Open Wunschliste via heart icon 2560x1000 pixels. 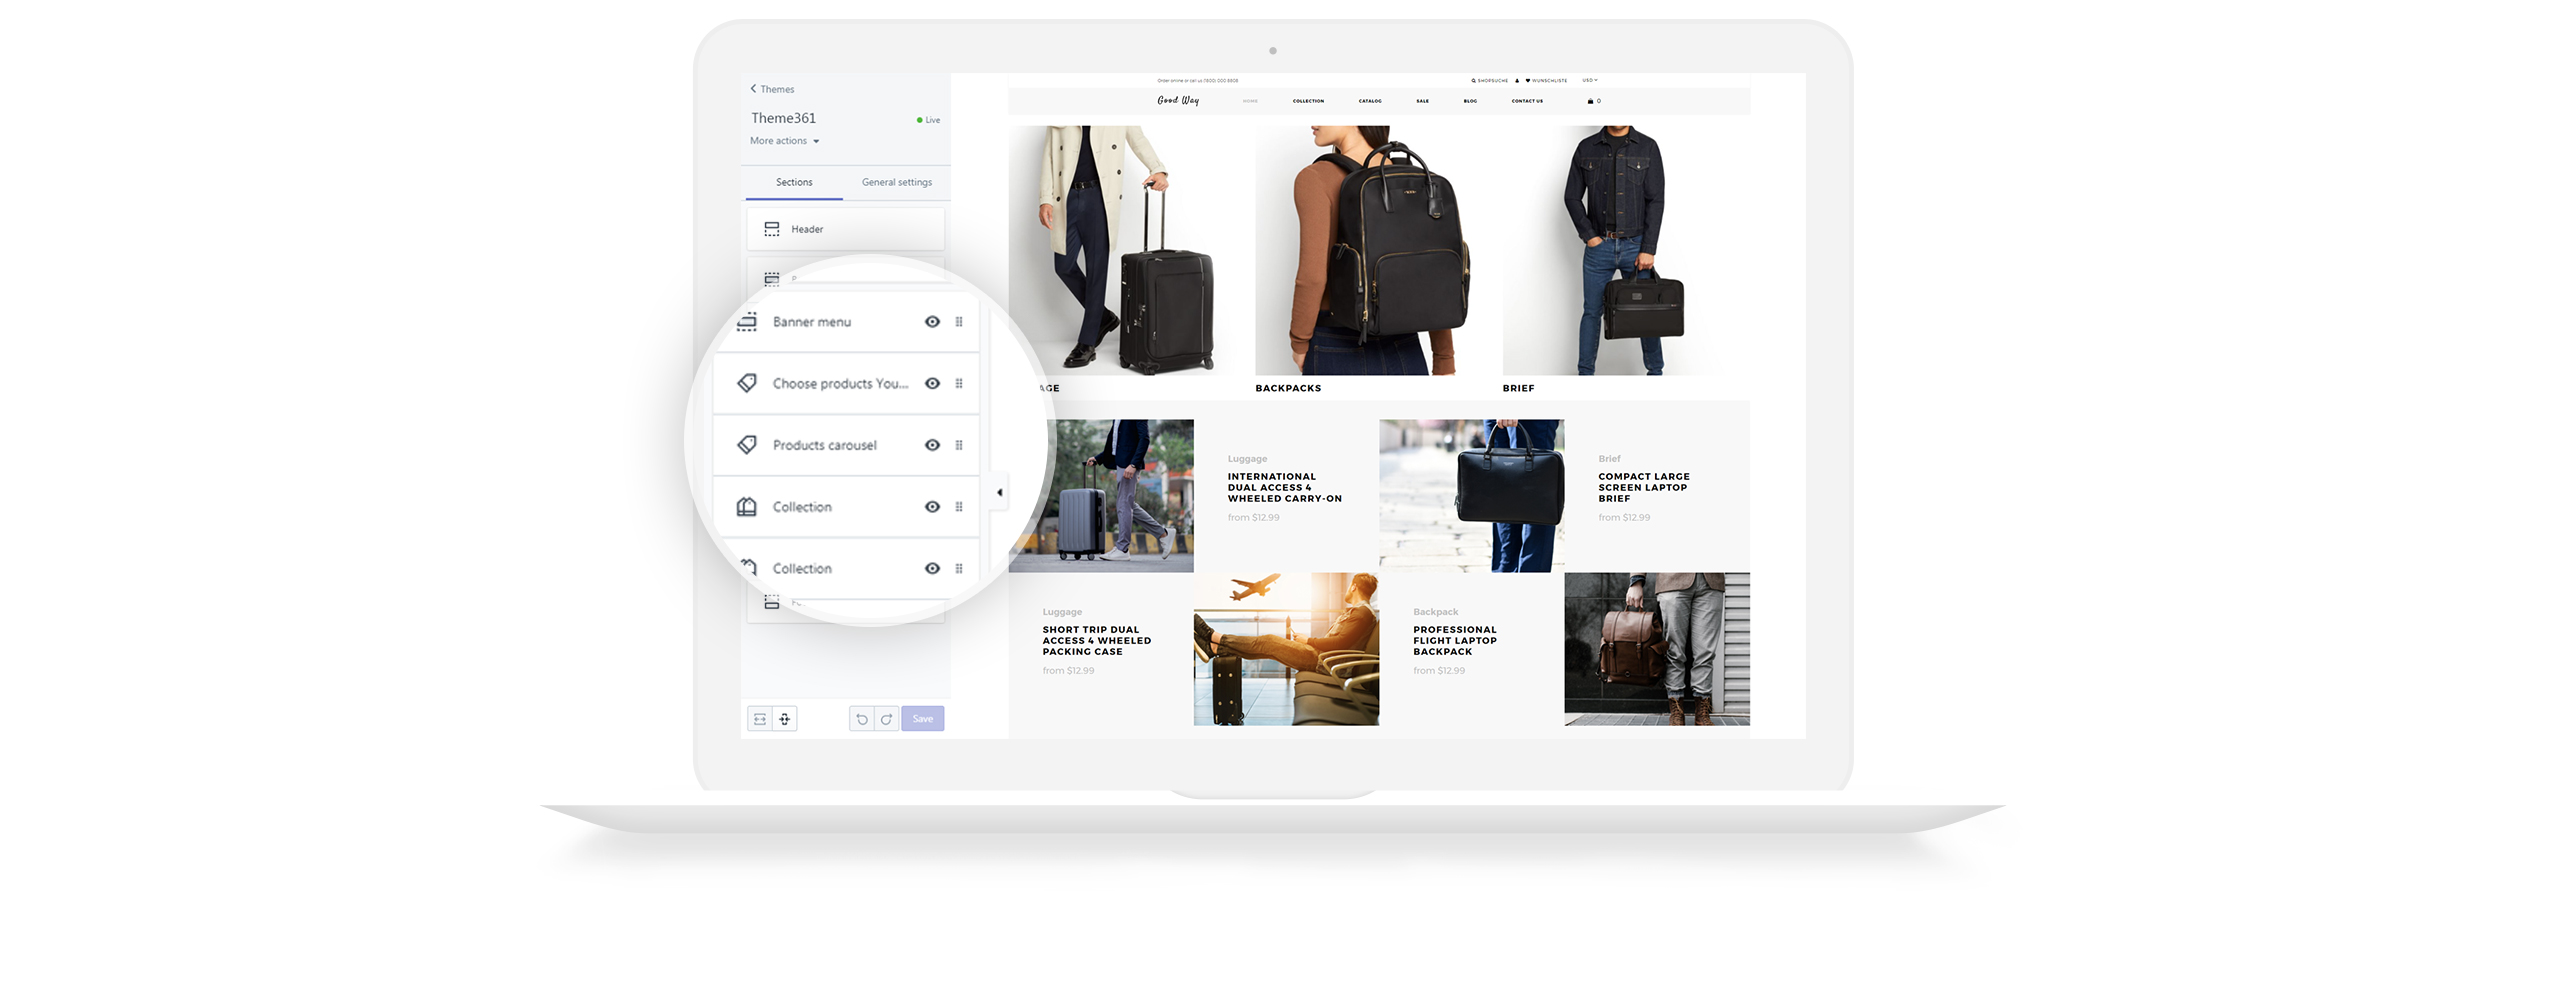point(1528,80)
